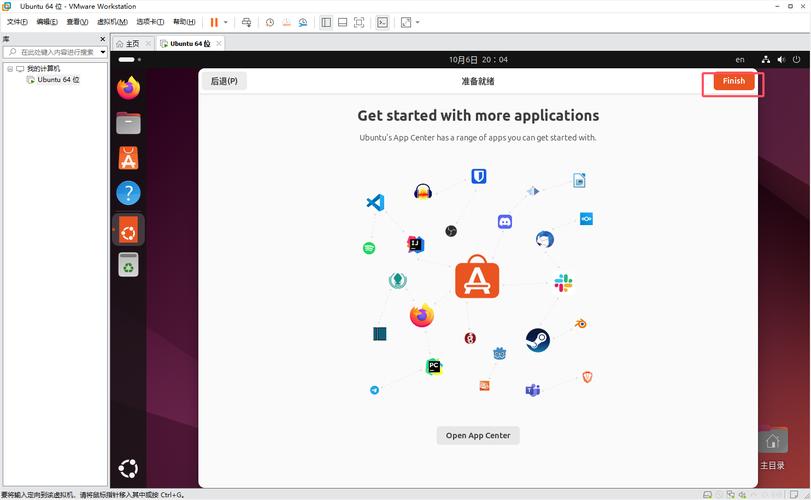Click the orange Finish button
This screenshot has width=811, height=500.
[x=734, y=81]
